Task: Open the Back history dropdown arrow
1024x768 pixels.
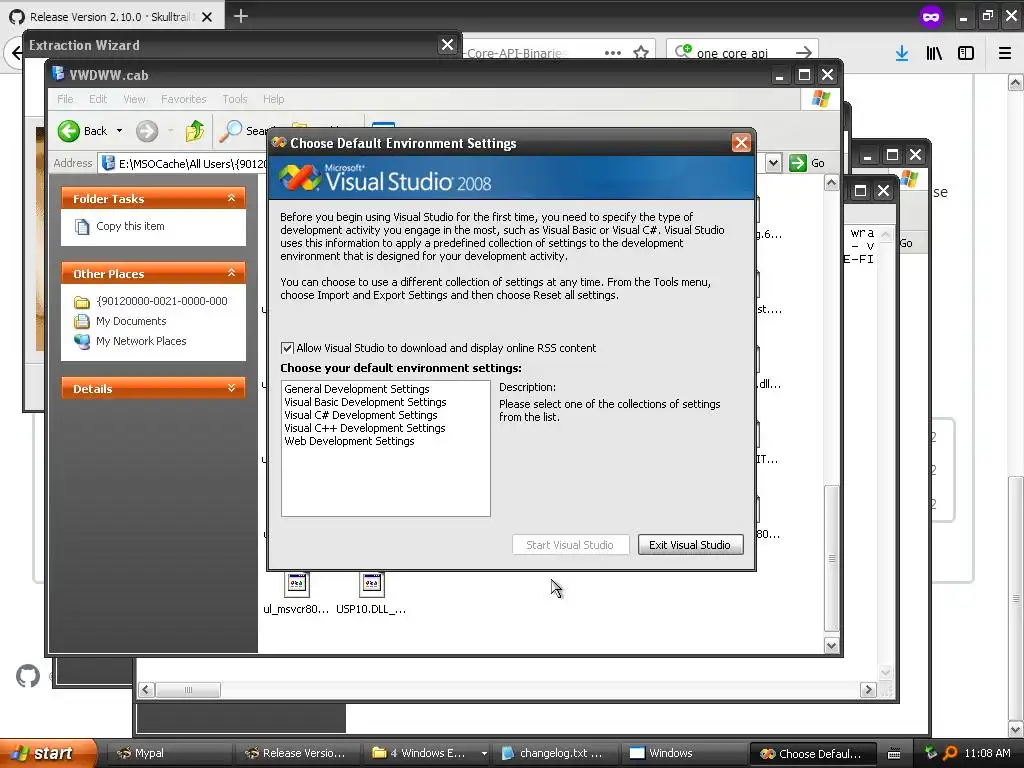Action: click(120, 131)
